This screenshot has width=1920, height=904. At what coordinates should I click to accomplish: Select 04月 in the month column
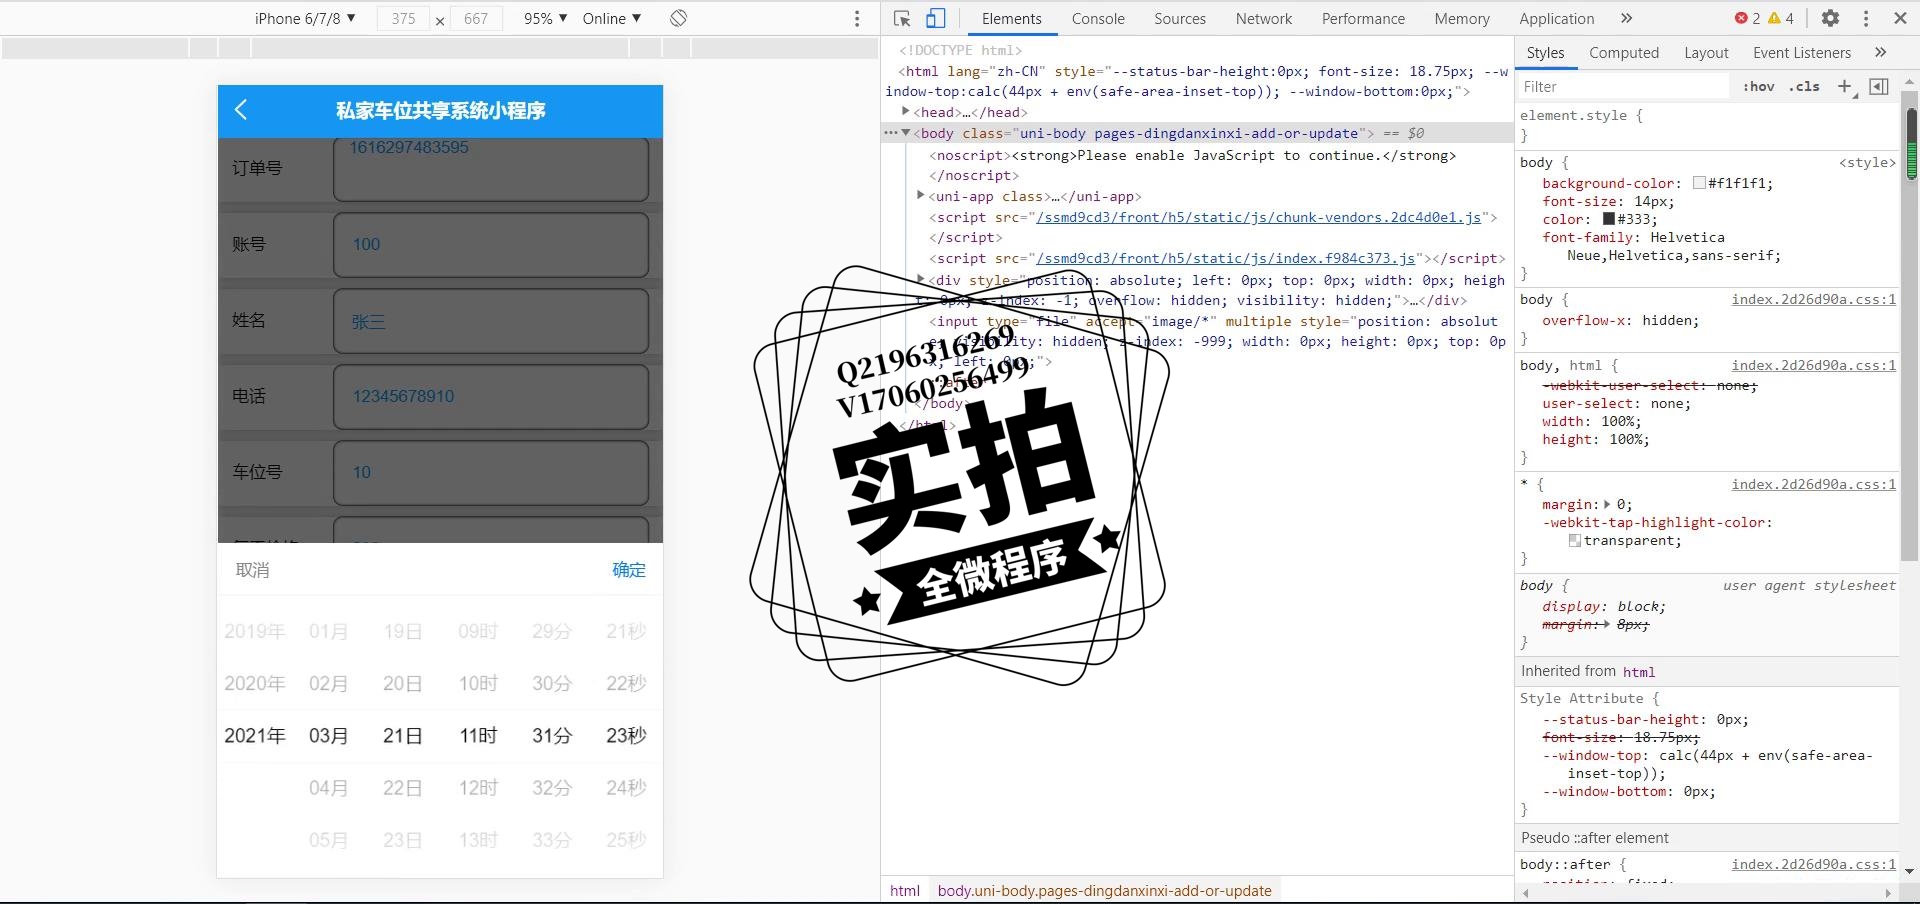pos(328,788)
